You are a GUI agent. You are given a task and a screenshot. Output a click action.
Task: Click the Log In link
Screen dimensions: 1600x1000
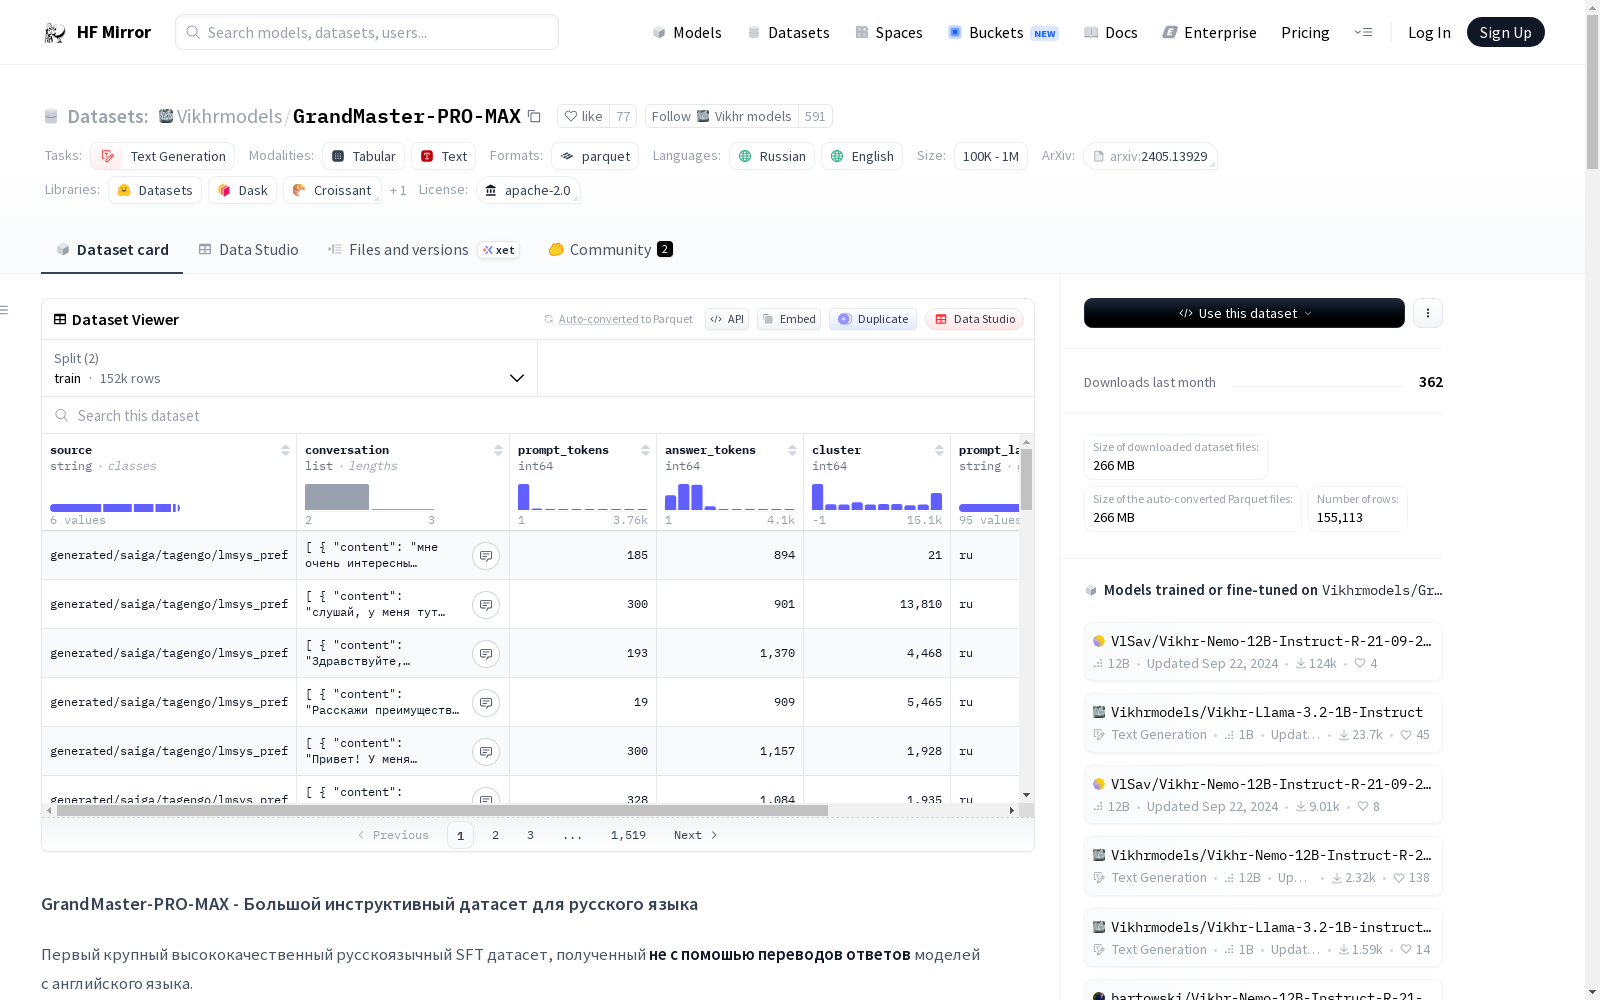coord(1429,32)
